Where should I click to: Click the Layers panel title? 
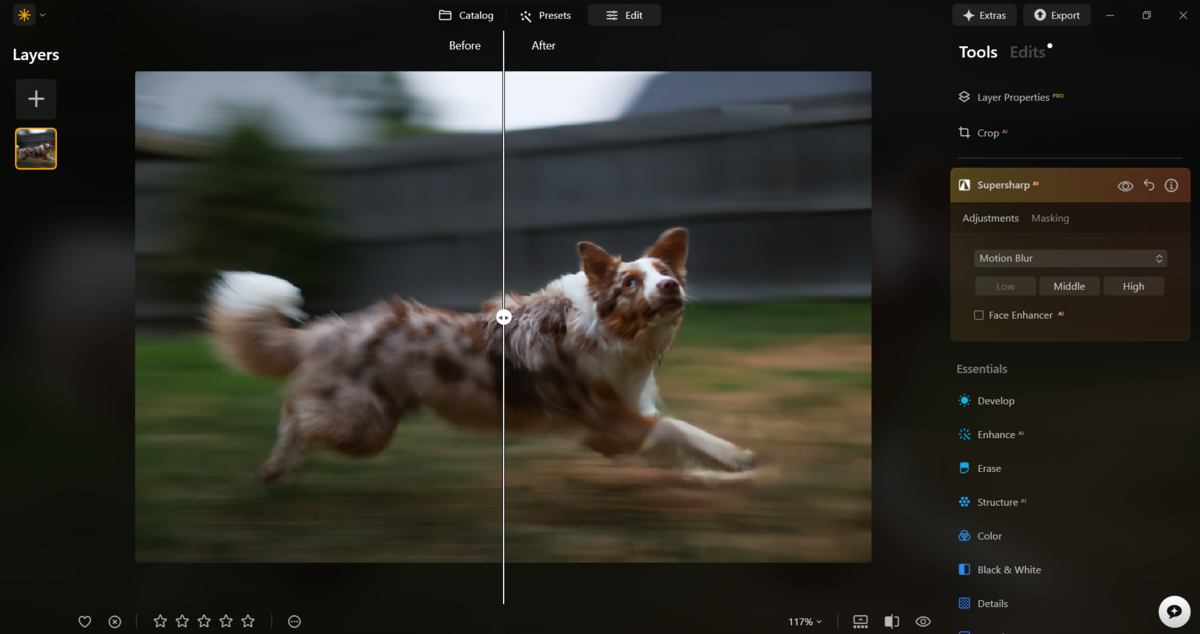click(36, 55)
